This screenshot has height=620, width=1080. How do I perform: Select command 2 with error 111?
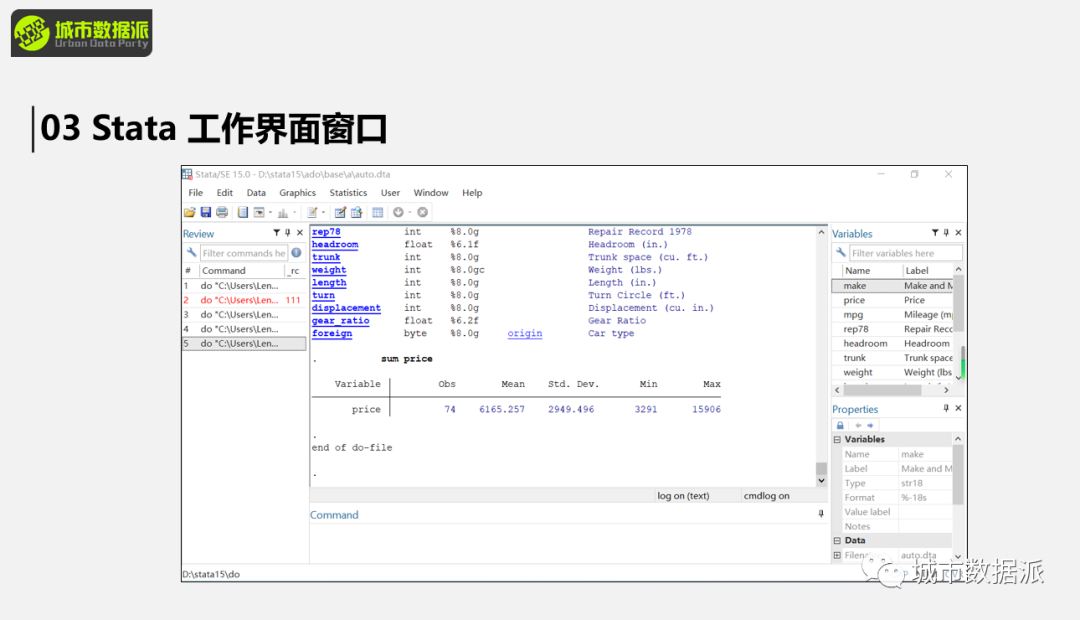pyautogui.click(x=244, y=300)
